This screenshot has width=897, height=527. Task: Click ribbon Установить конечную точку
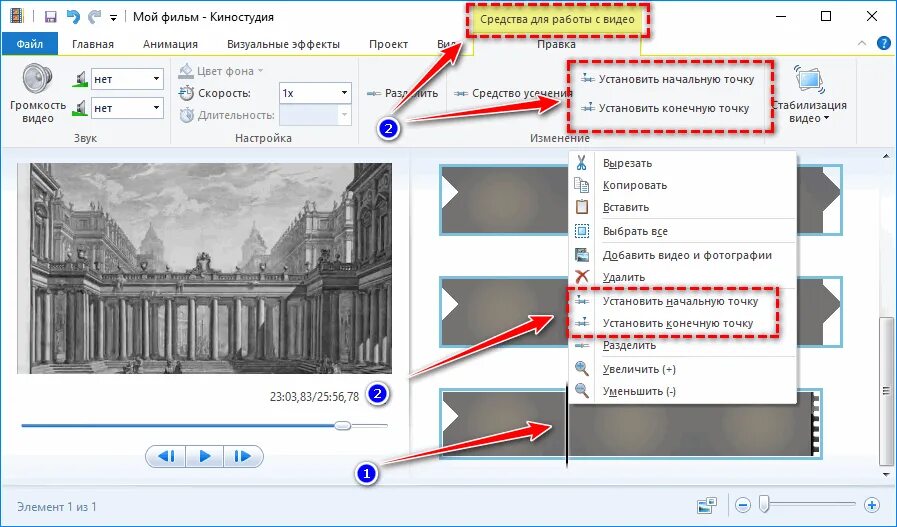(664, 108)
